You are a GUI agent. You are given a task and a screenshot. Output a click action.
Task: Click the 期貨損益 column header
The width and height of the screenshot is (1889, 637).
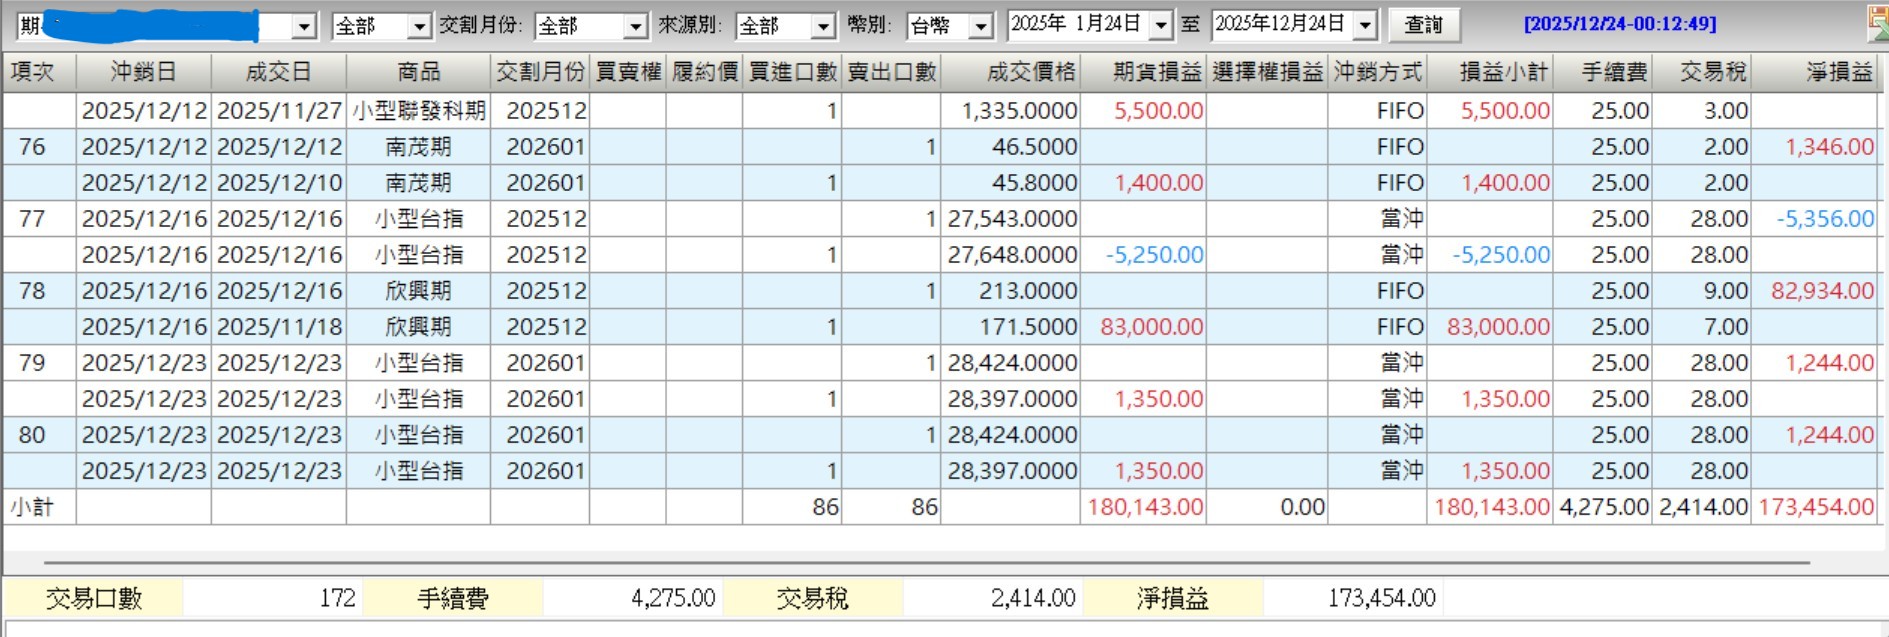pos(1143,72)
